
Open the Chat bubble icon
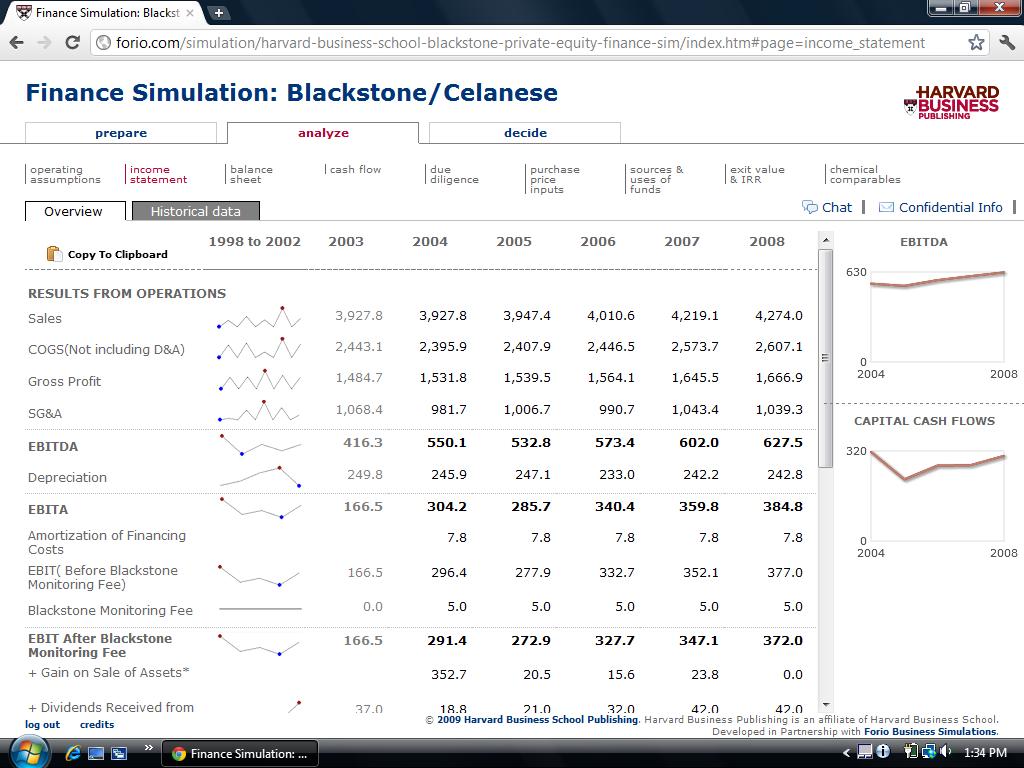click(810, 207)
